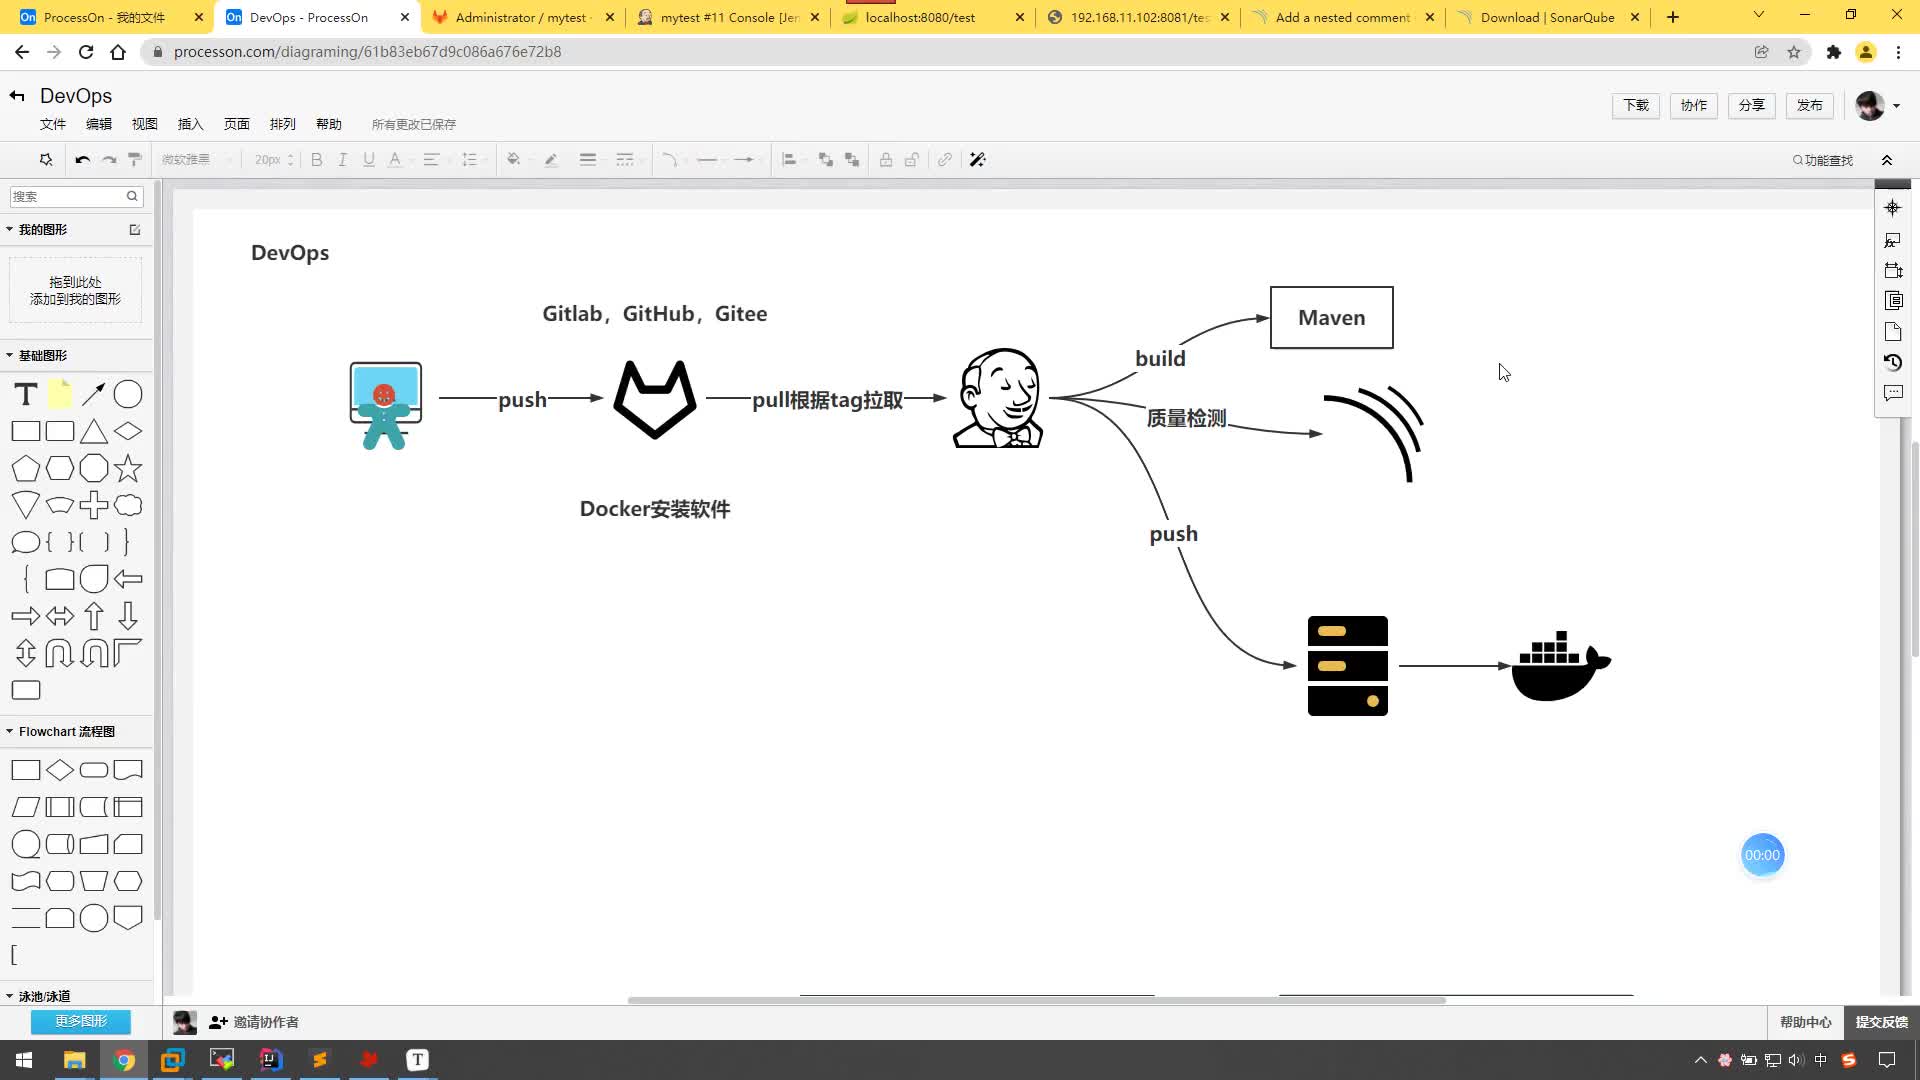
Task: Open the font family dropdown
Action: (x=196, y=160)
